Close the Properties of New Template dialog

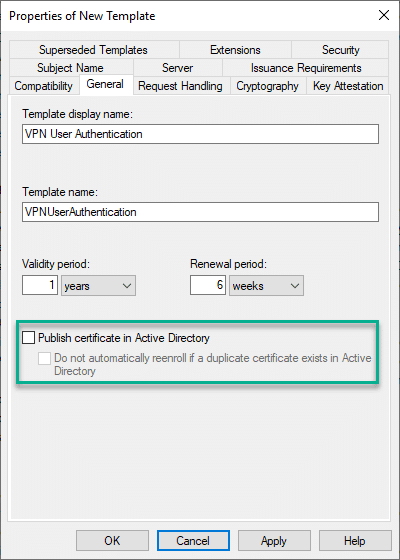pyautogui.click(x=384, y=15)
